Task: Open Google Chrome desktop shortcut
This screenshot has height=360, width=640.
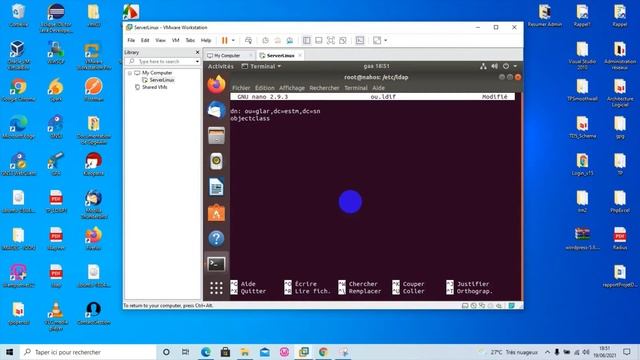Action: (x=18, y=90)
